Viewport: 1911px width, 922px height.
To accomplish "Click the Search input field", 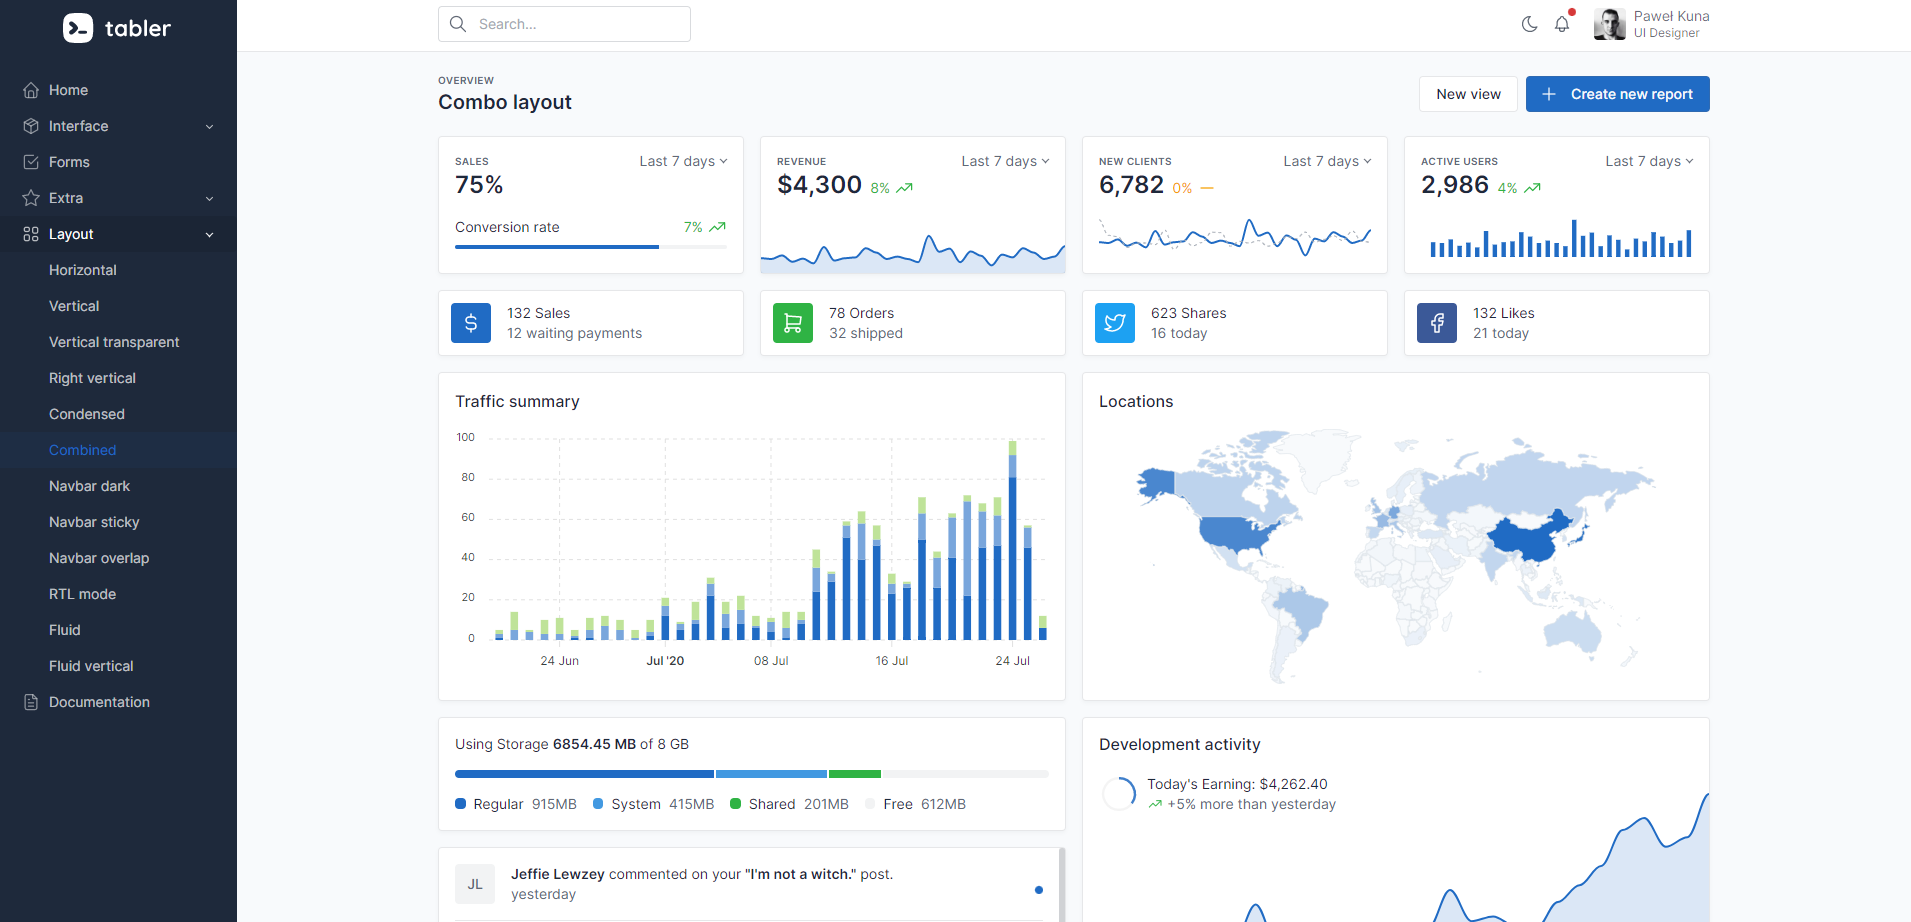I will (x=564, y=24).
